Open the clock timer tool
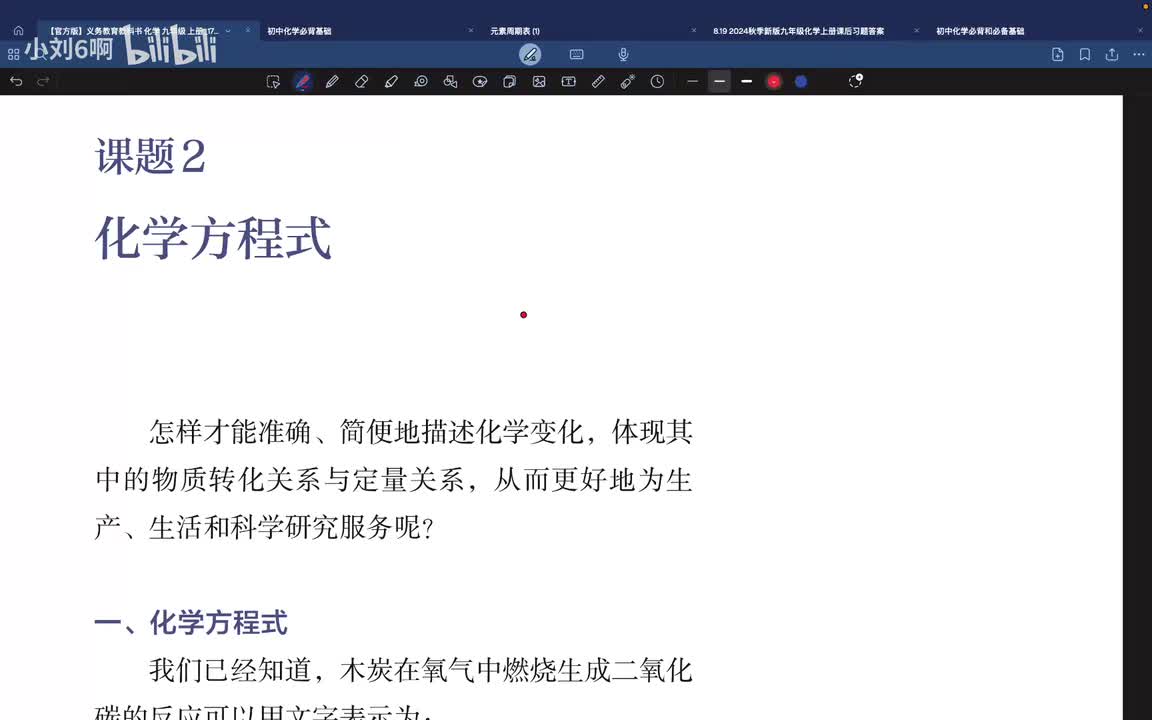 (658, 82)
